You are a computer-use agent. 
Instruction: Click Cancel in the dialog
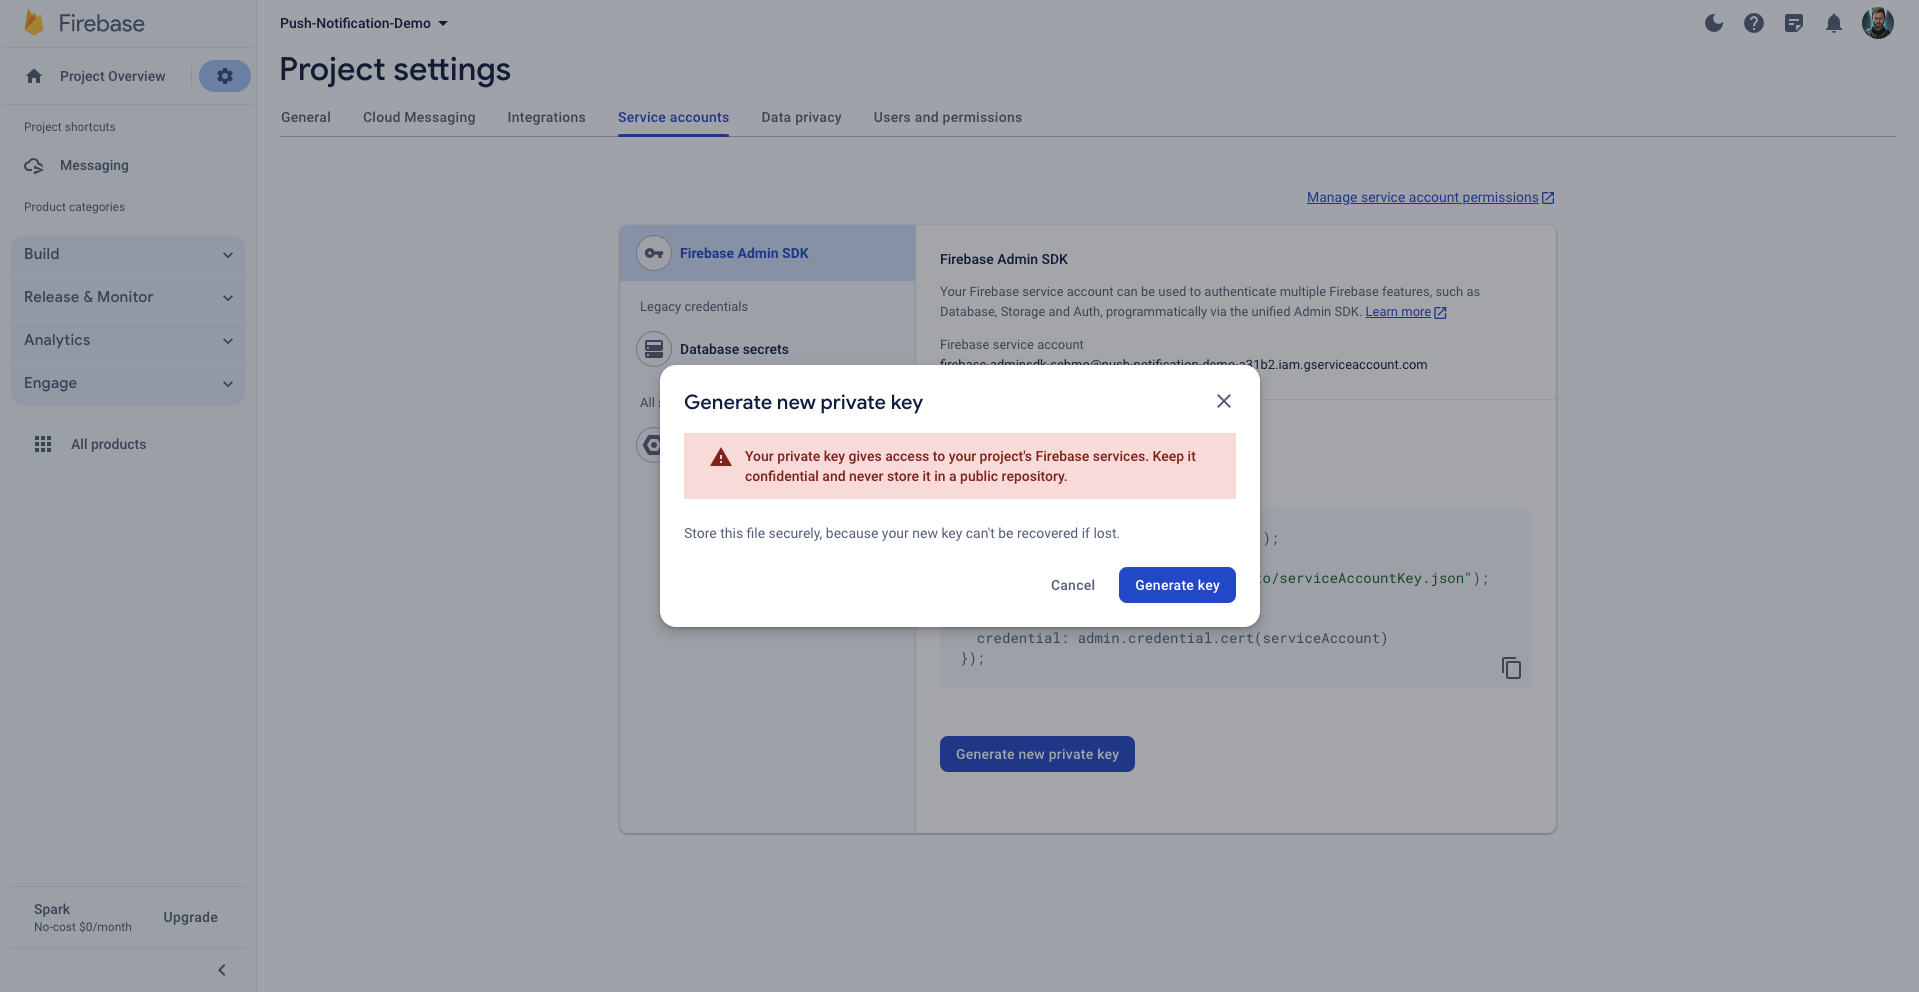[1073, 585]
